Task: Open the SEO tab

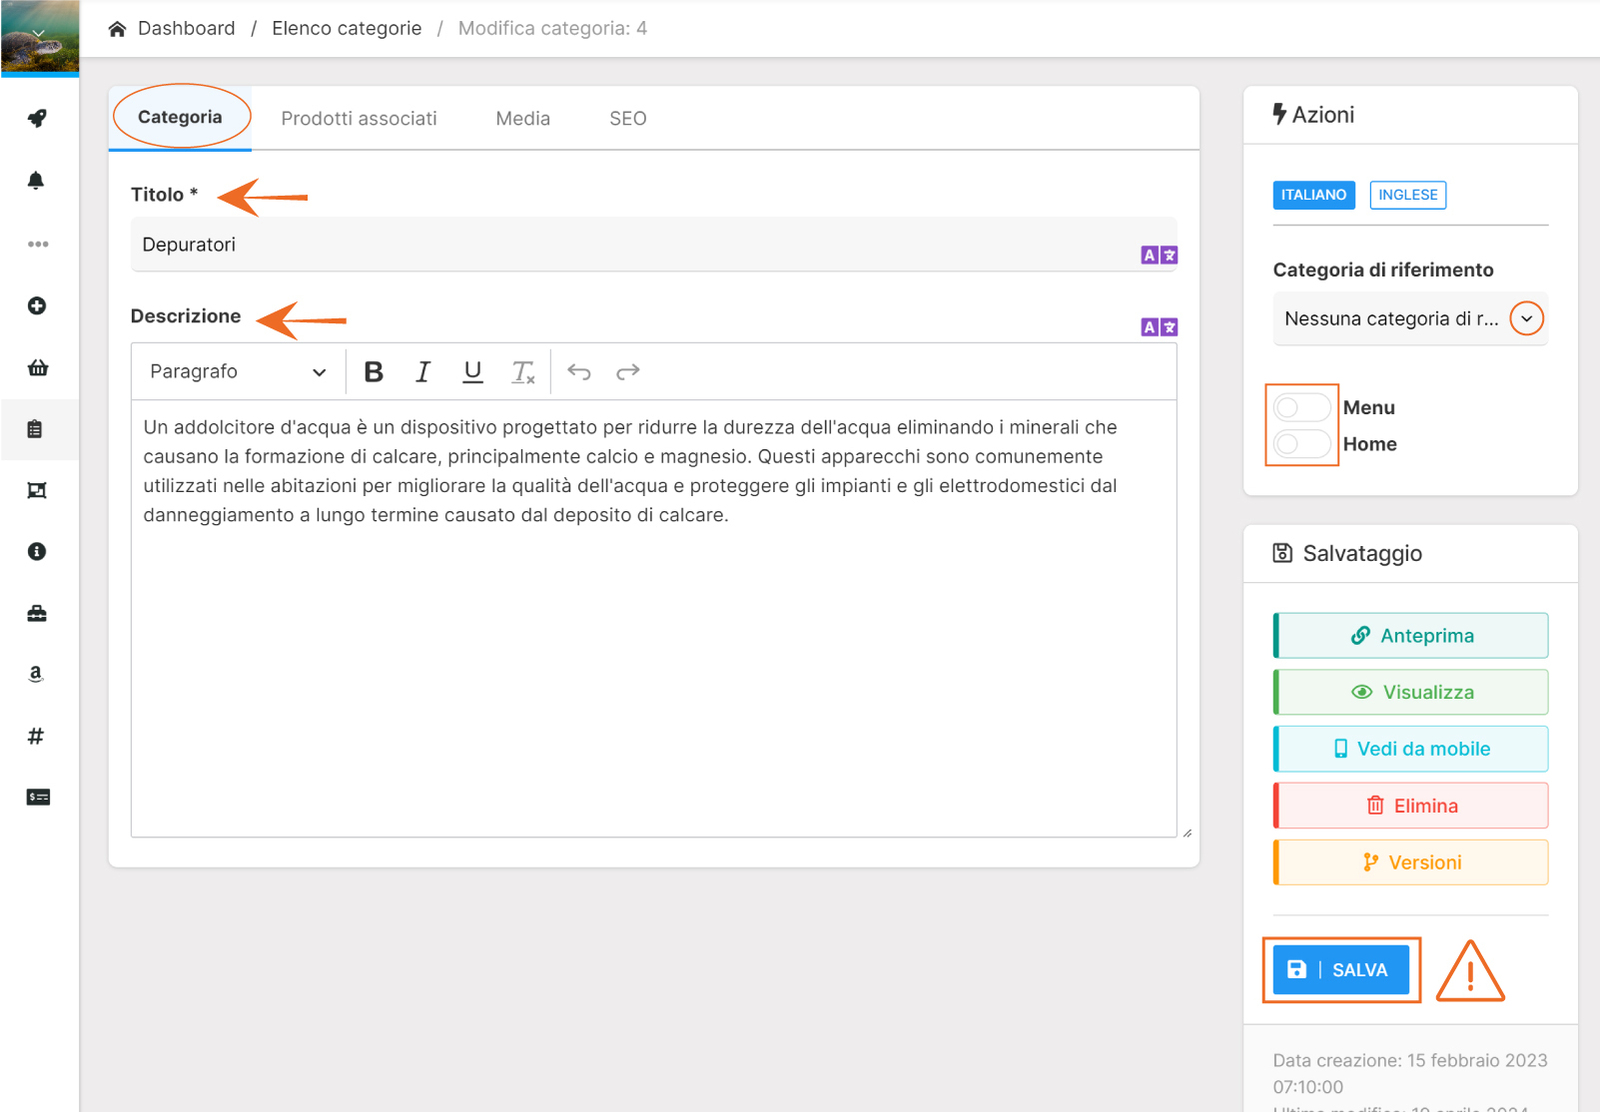Action: [628, 119]
